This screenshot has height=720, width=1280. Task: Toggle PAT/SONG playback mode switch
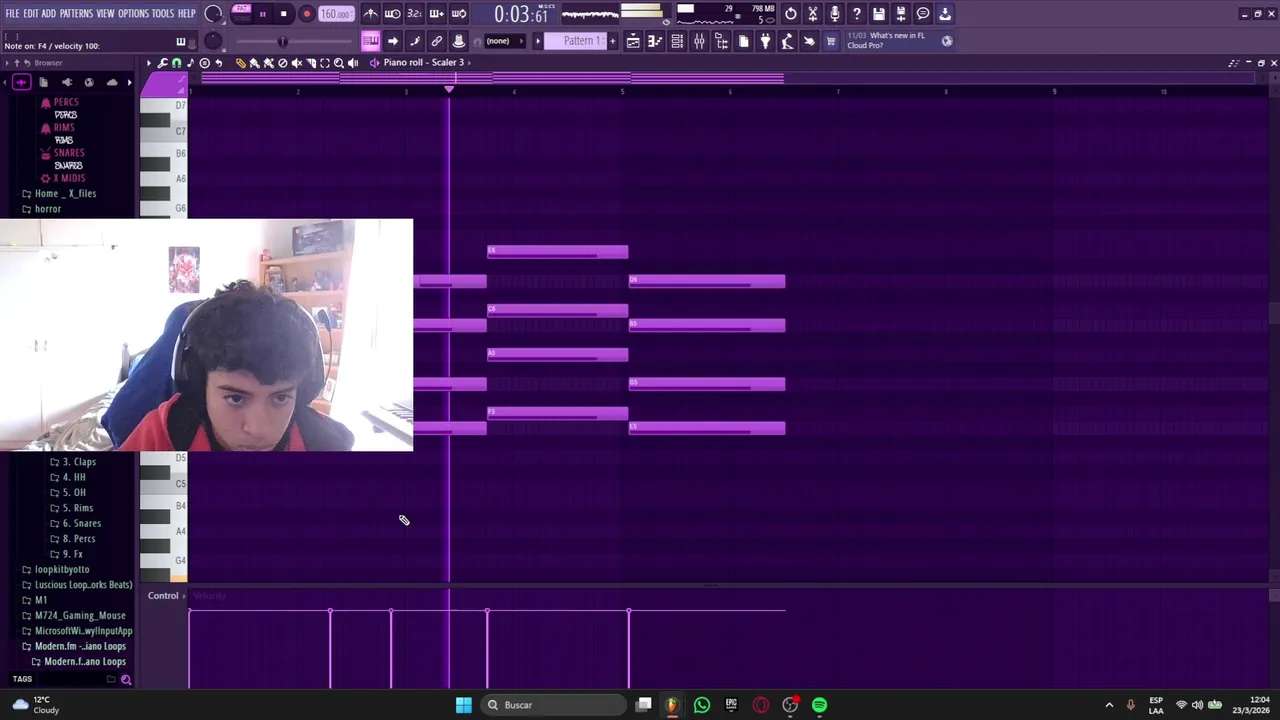coord(242,14)
